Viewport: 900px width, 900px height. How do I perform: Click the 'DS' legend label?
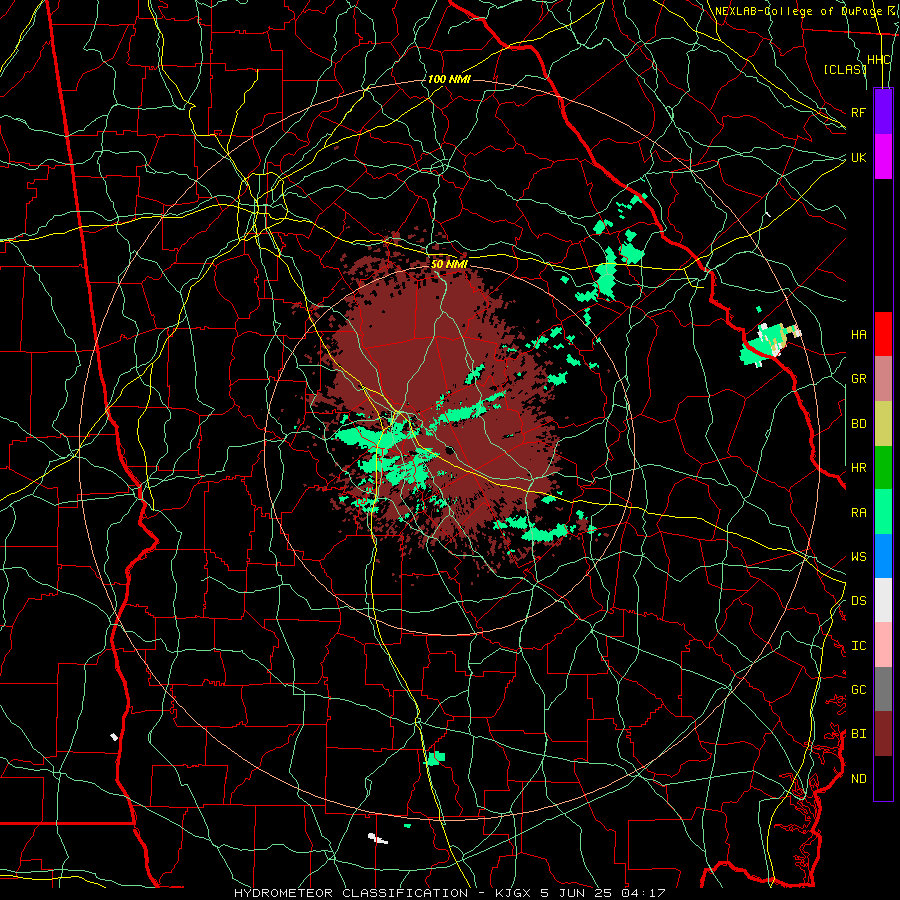coord(858,601)
